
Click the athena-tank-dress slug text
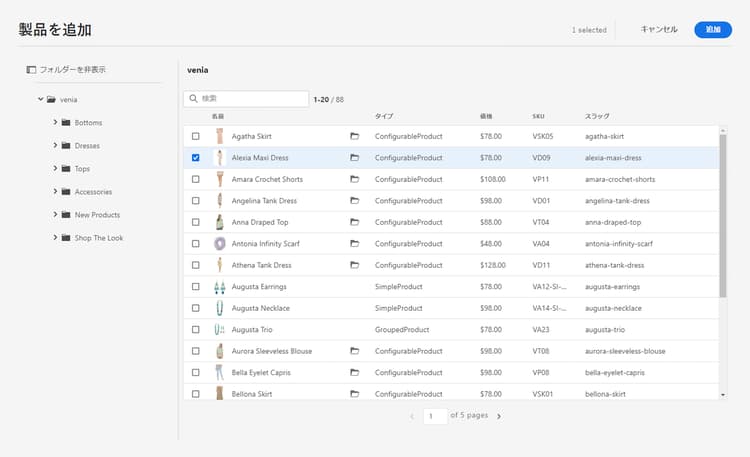(615, 265)
